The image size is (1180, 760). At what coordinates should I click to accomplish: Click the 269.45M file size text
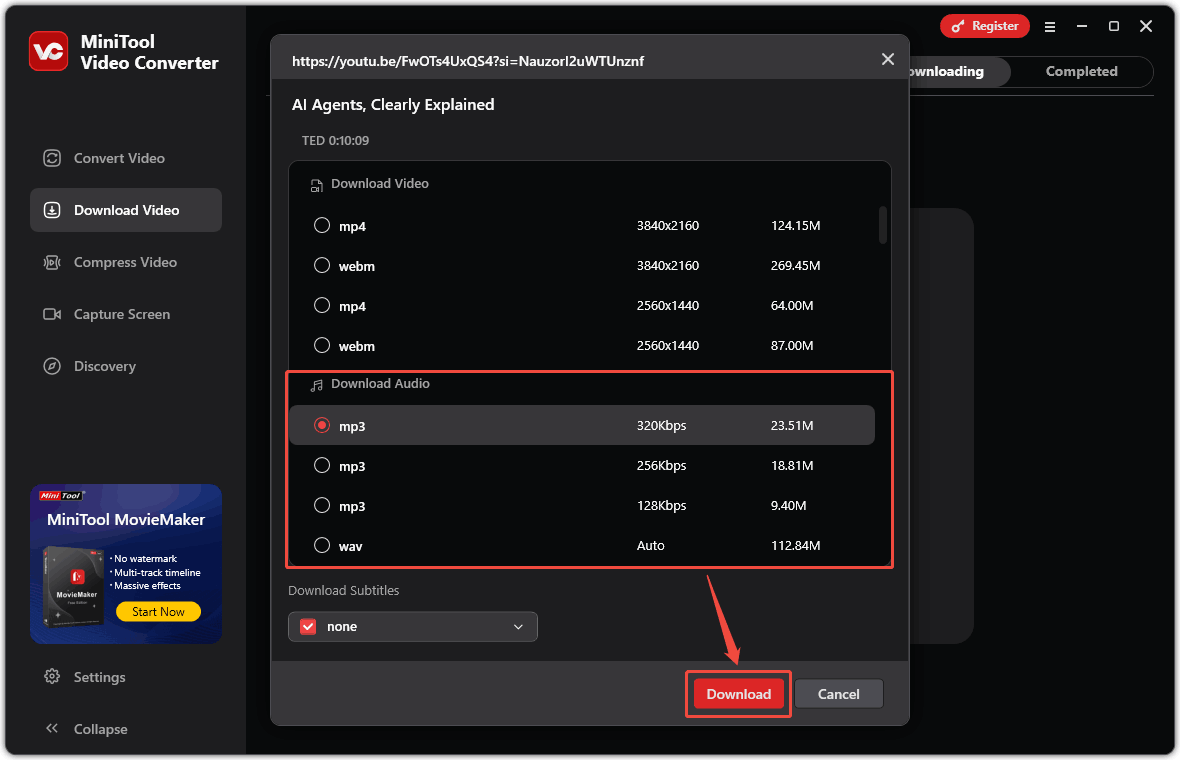click(795, 265)
